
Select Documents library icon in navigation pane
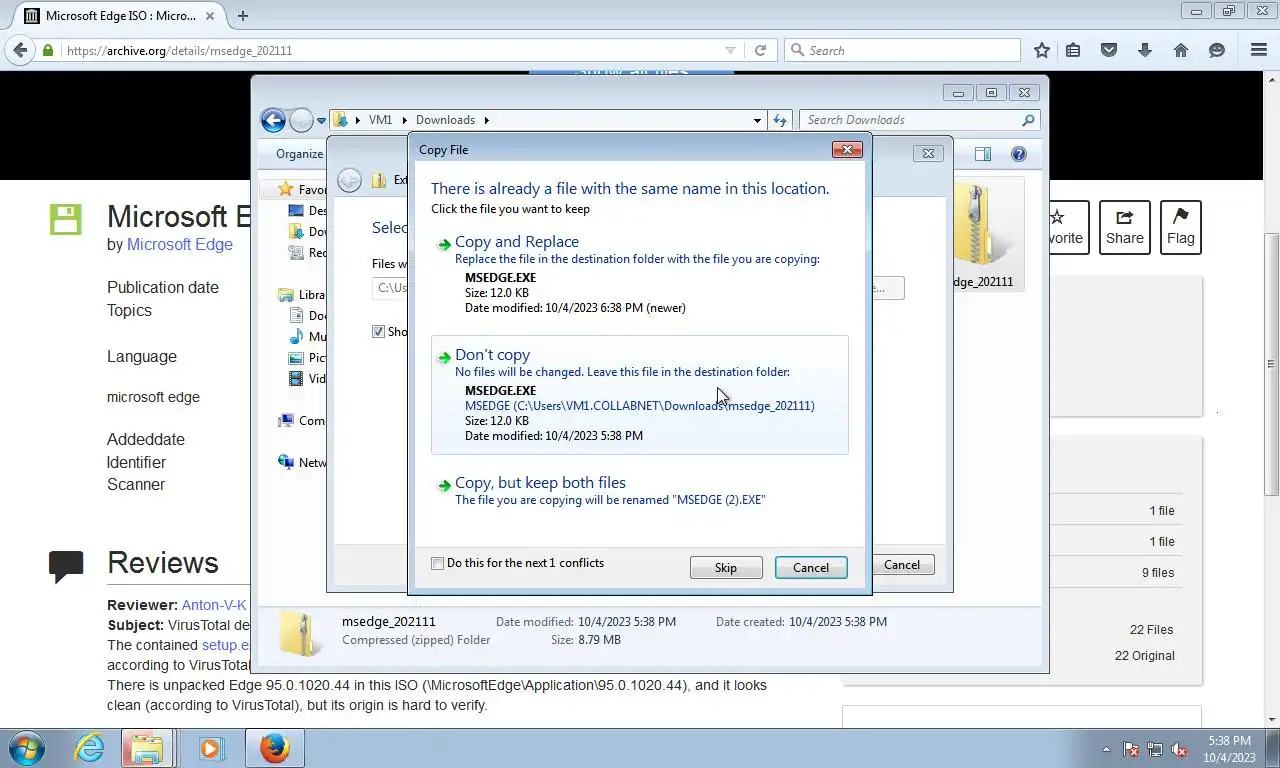pos(296,316)
